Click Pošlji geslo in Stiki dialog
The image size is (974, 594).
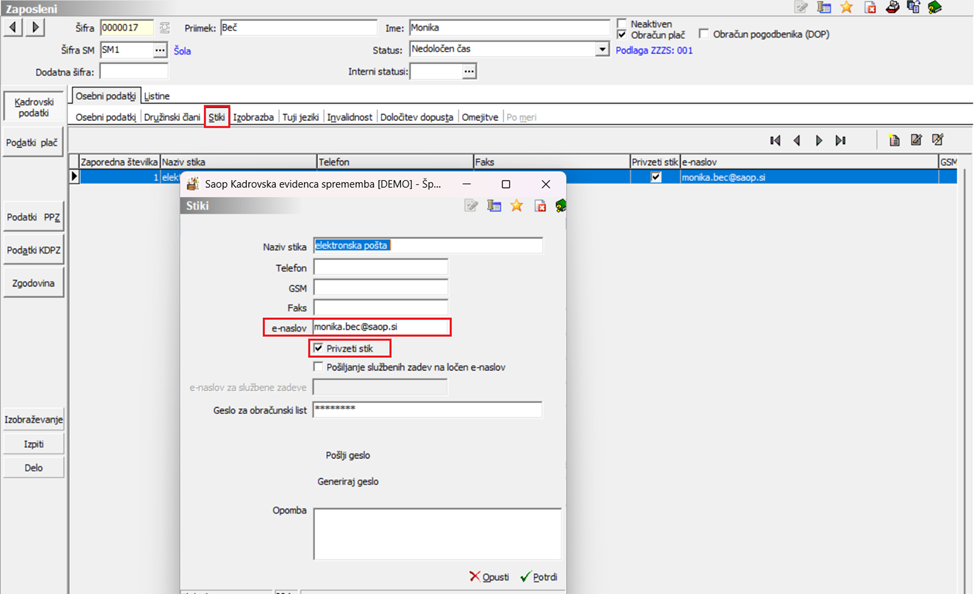click(x=348, y=455)
